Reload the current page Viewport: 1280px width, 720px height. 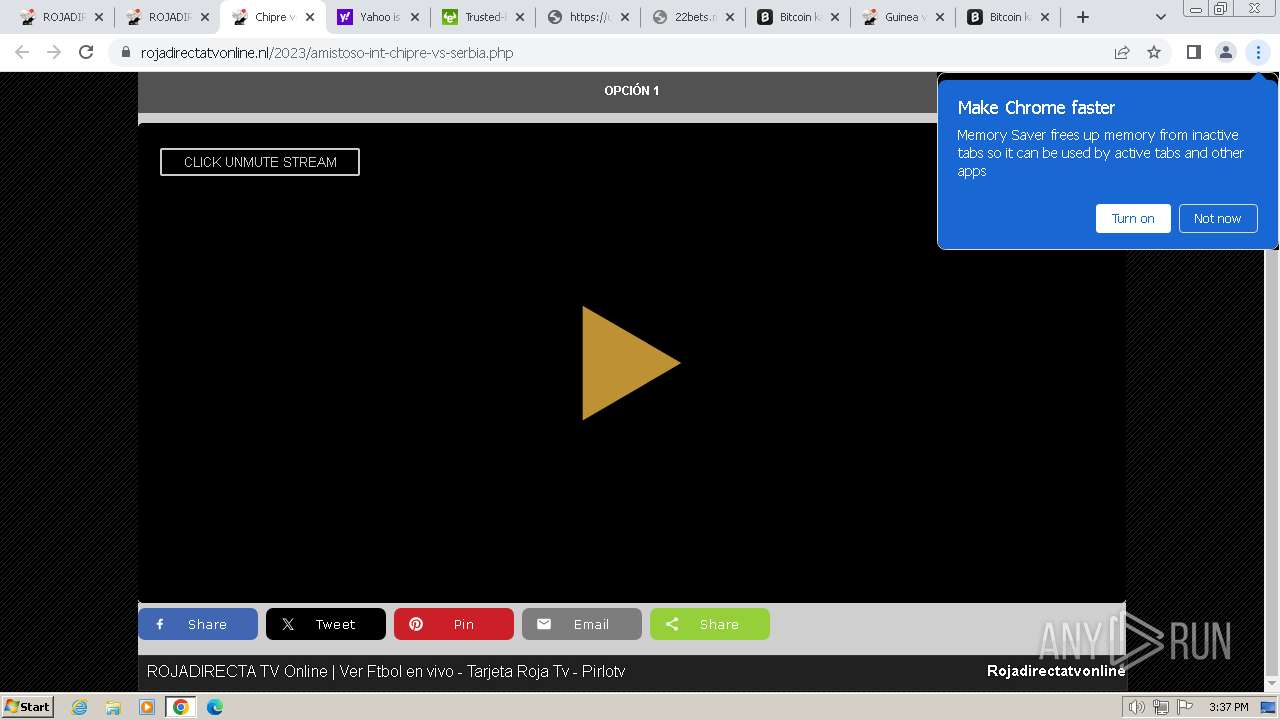(86, 52)
